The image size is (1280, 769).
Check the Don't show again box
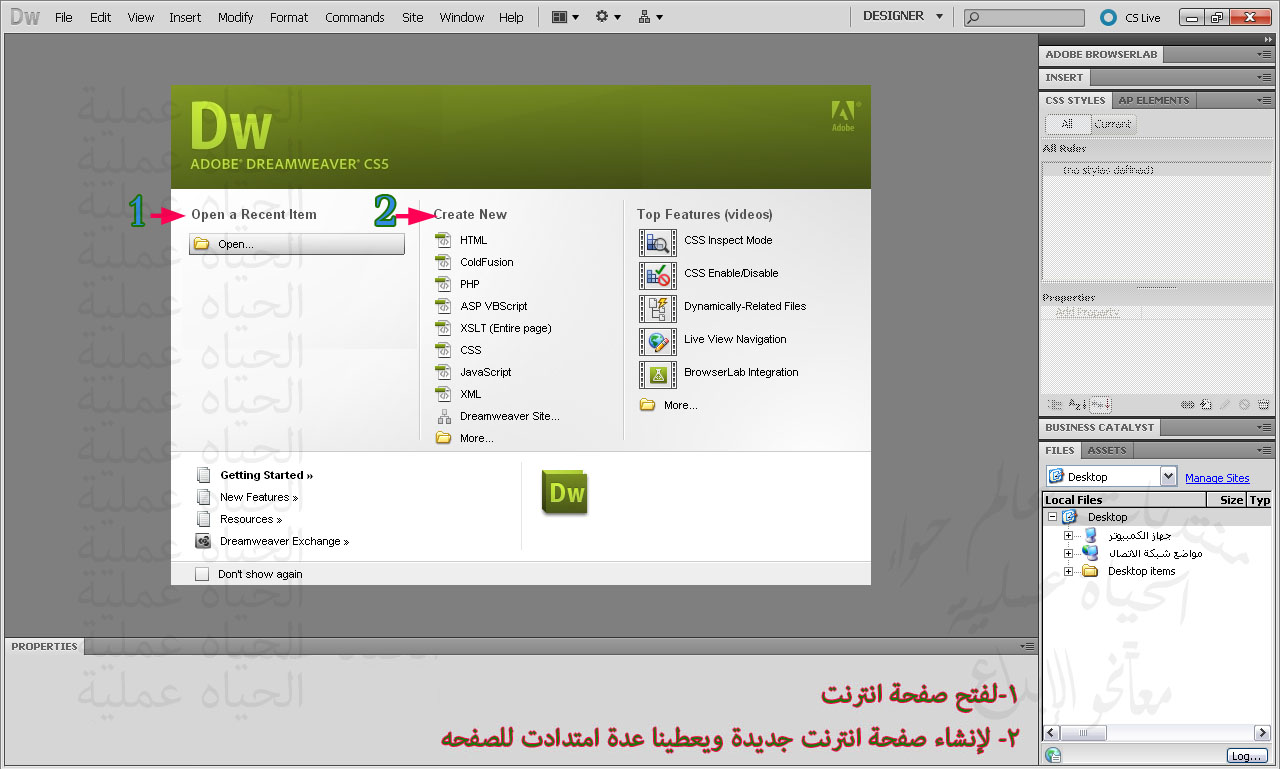point(202,574)
